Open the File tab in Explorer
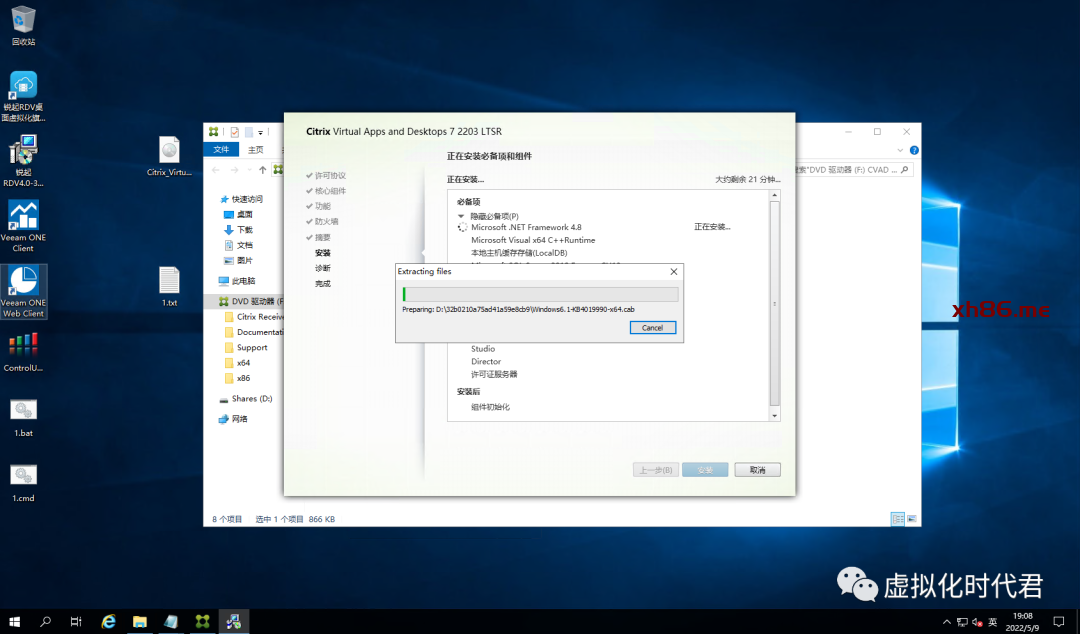This screenshot has height=634, width=1080. pyautogui.click(x=221, y=150)
